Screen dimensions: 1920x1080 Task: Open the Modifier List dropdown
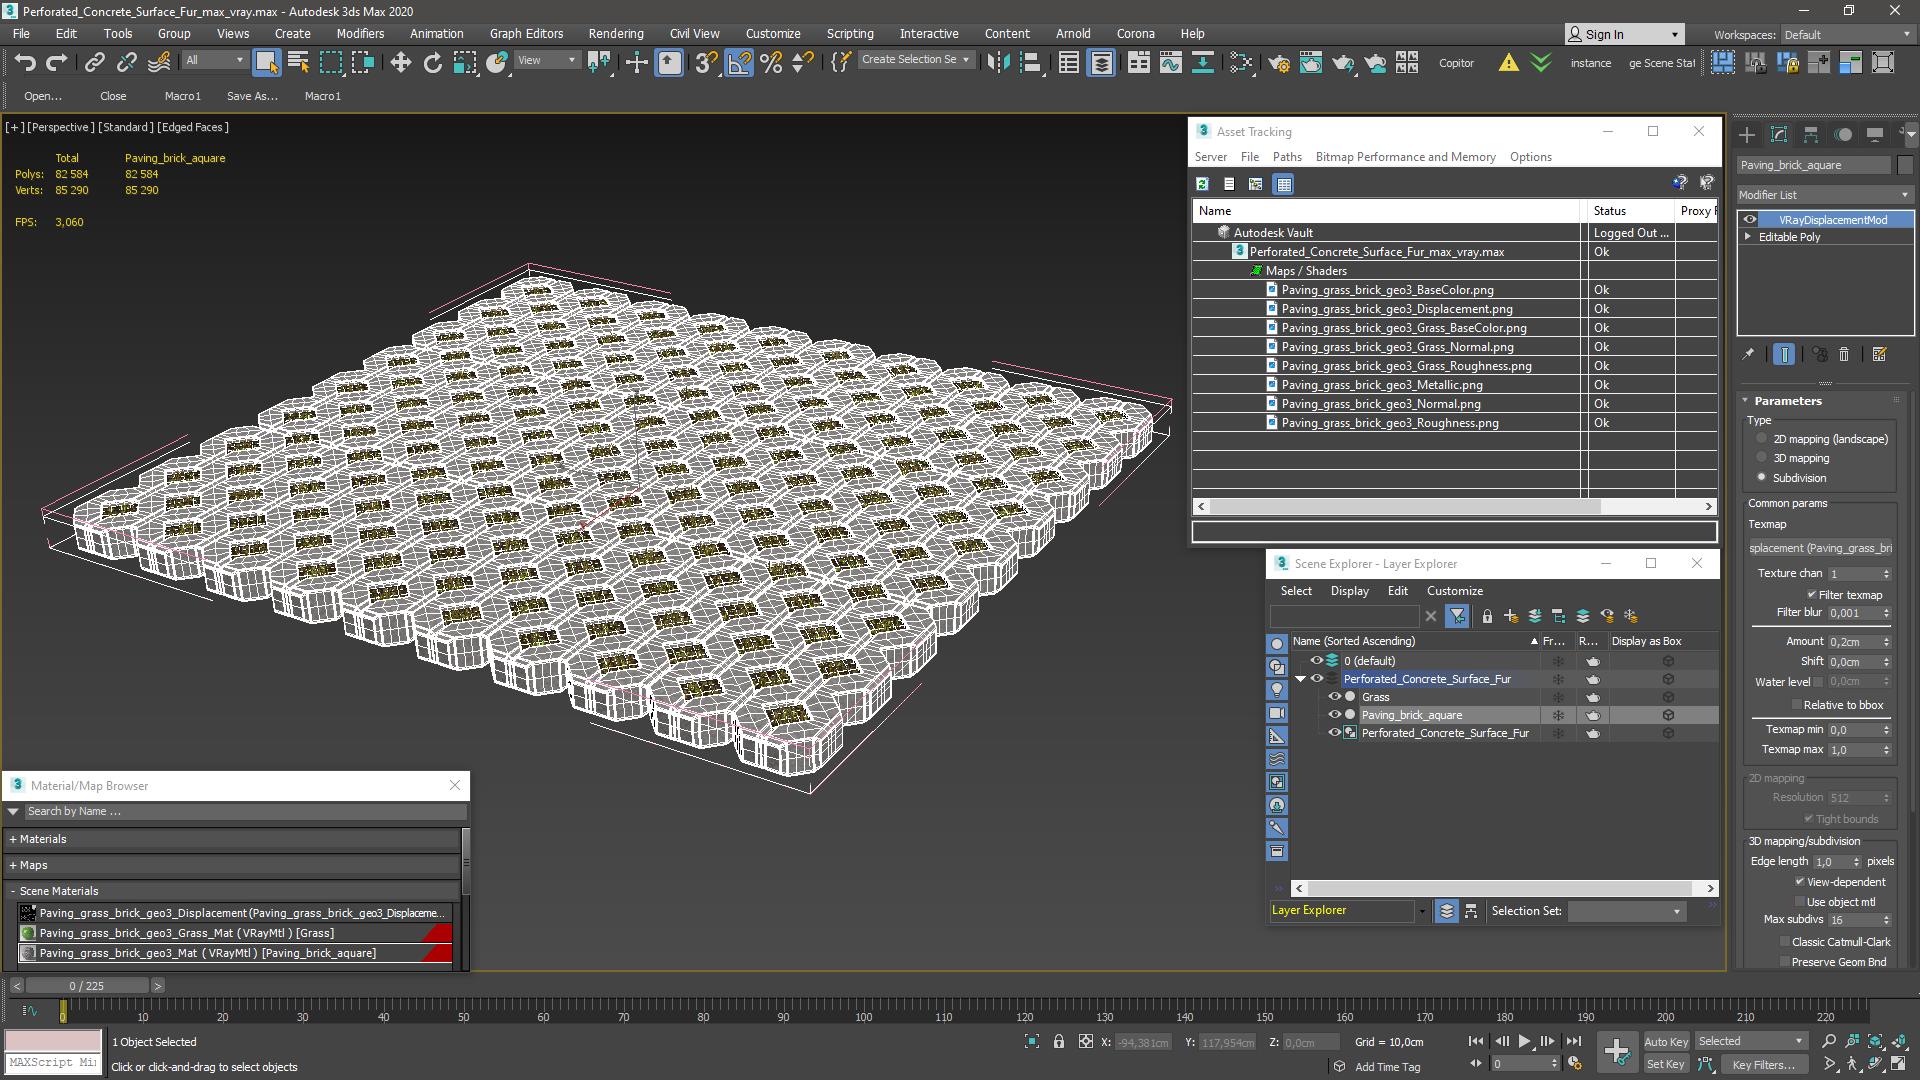tap(1825, 195)
